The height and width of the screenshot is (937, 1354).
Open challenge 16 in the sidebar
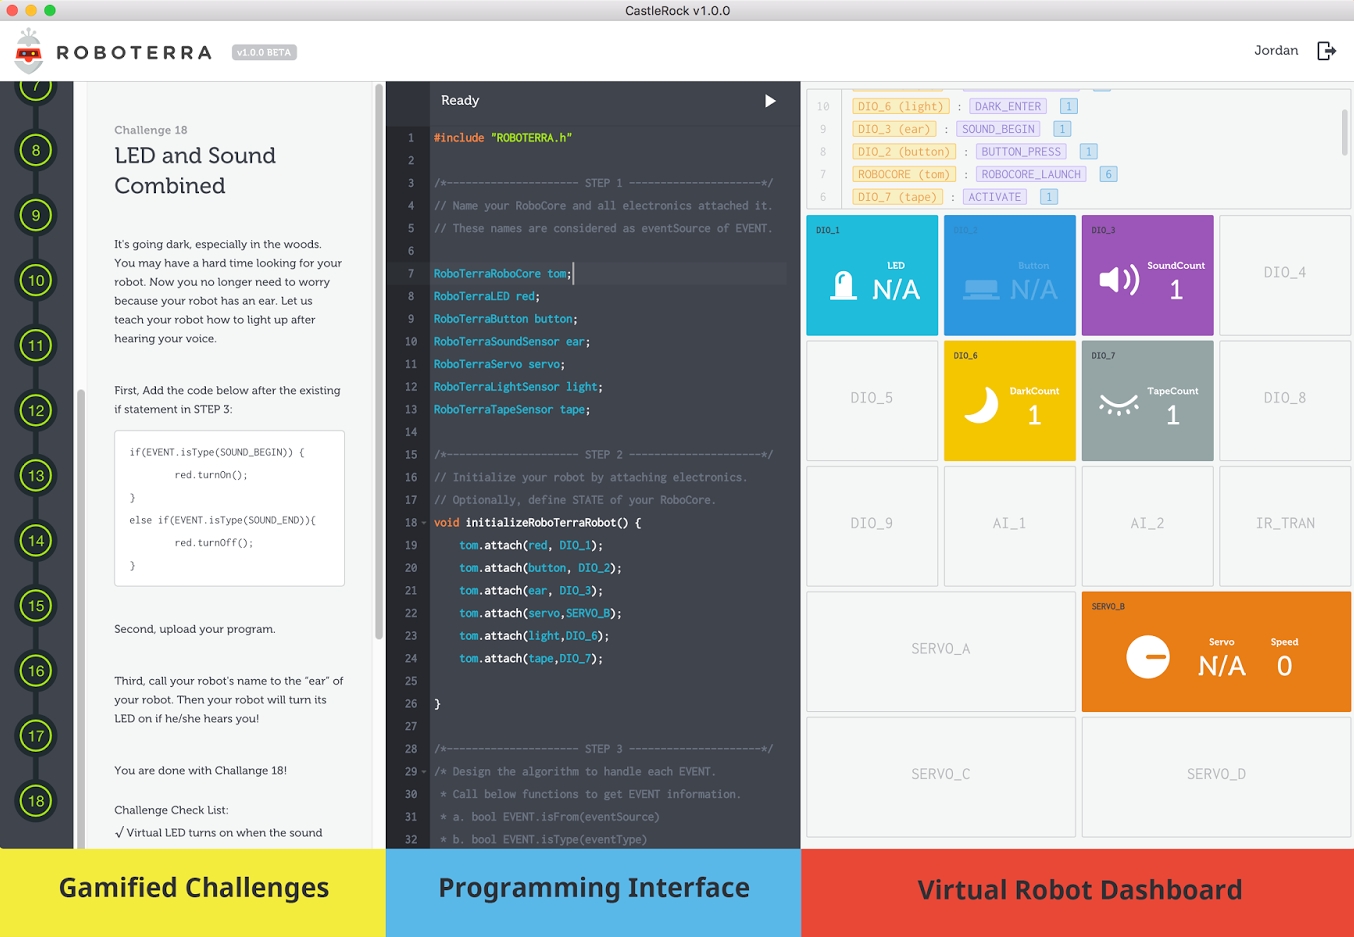click(x=36, y=671)
